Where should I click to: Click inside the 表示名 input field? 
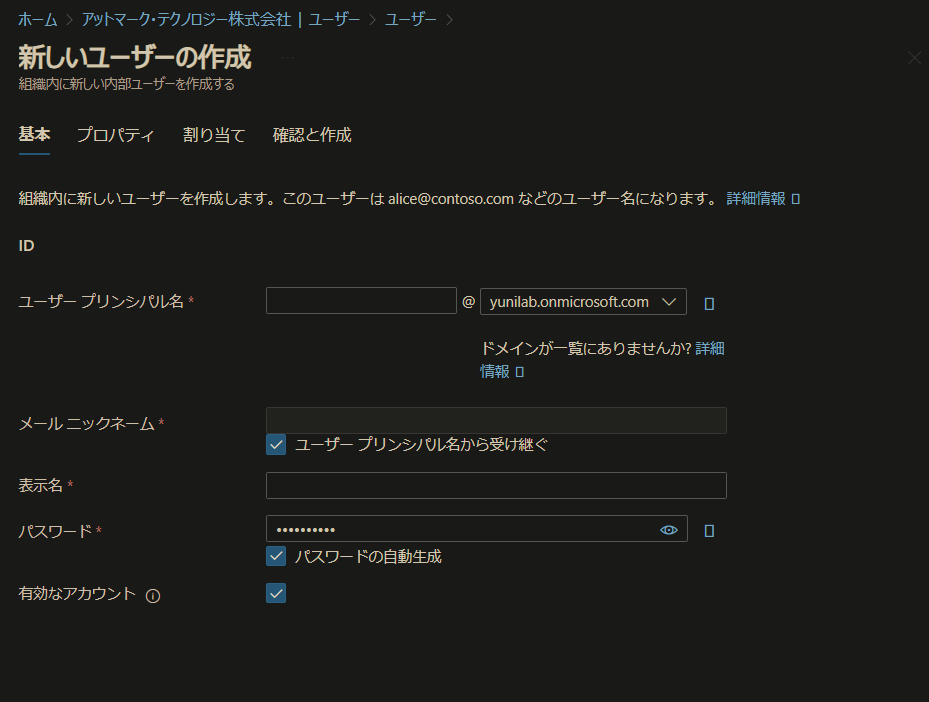pos(495,485)
